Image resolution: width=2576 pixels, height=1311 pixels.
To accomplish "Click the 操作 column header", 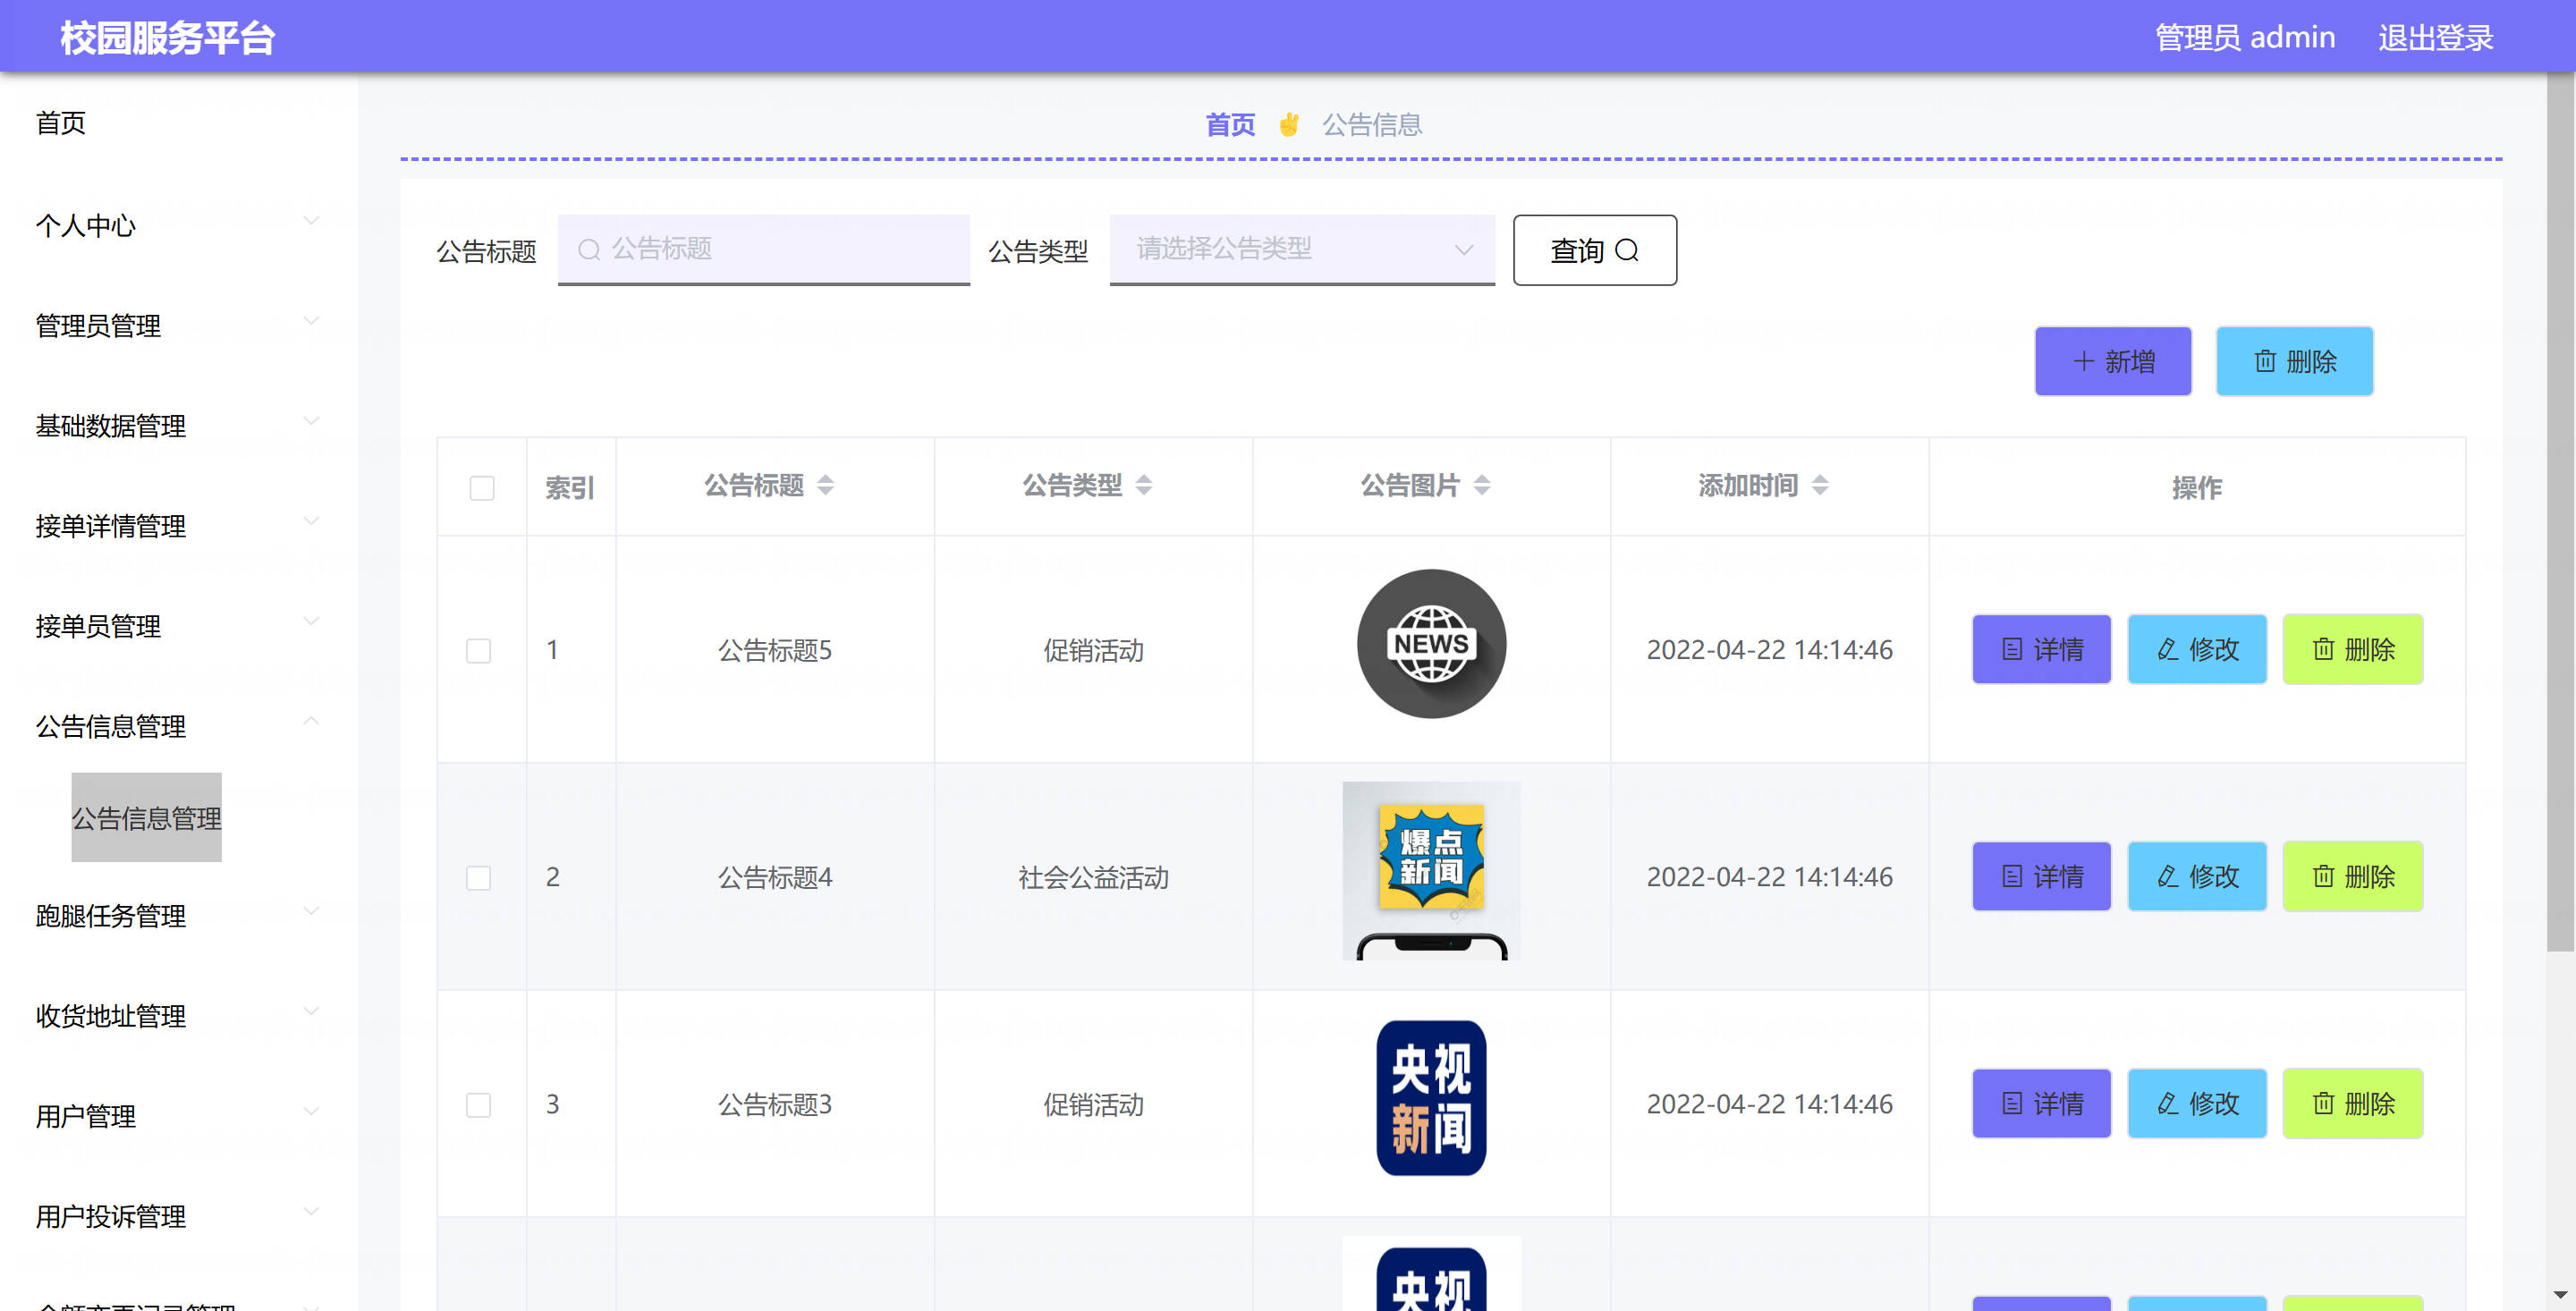I will coord(2197,487).
